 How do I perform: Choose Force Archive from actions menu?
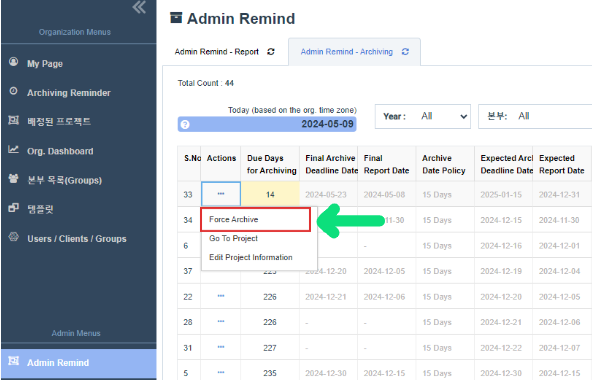click(x=256, y=219)
